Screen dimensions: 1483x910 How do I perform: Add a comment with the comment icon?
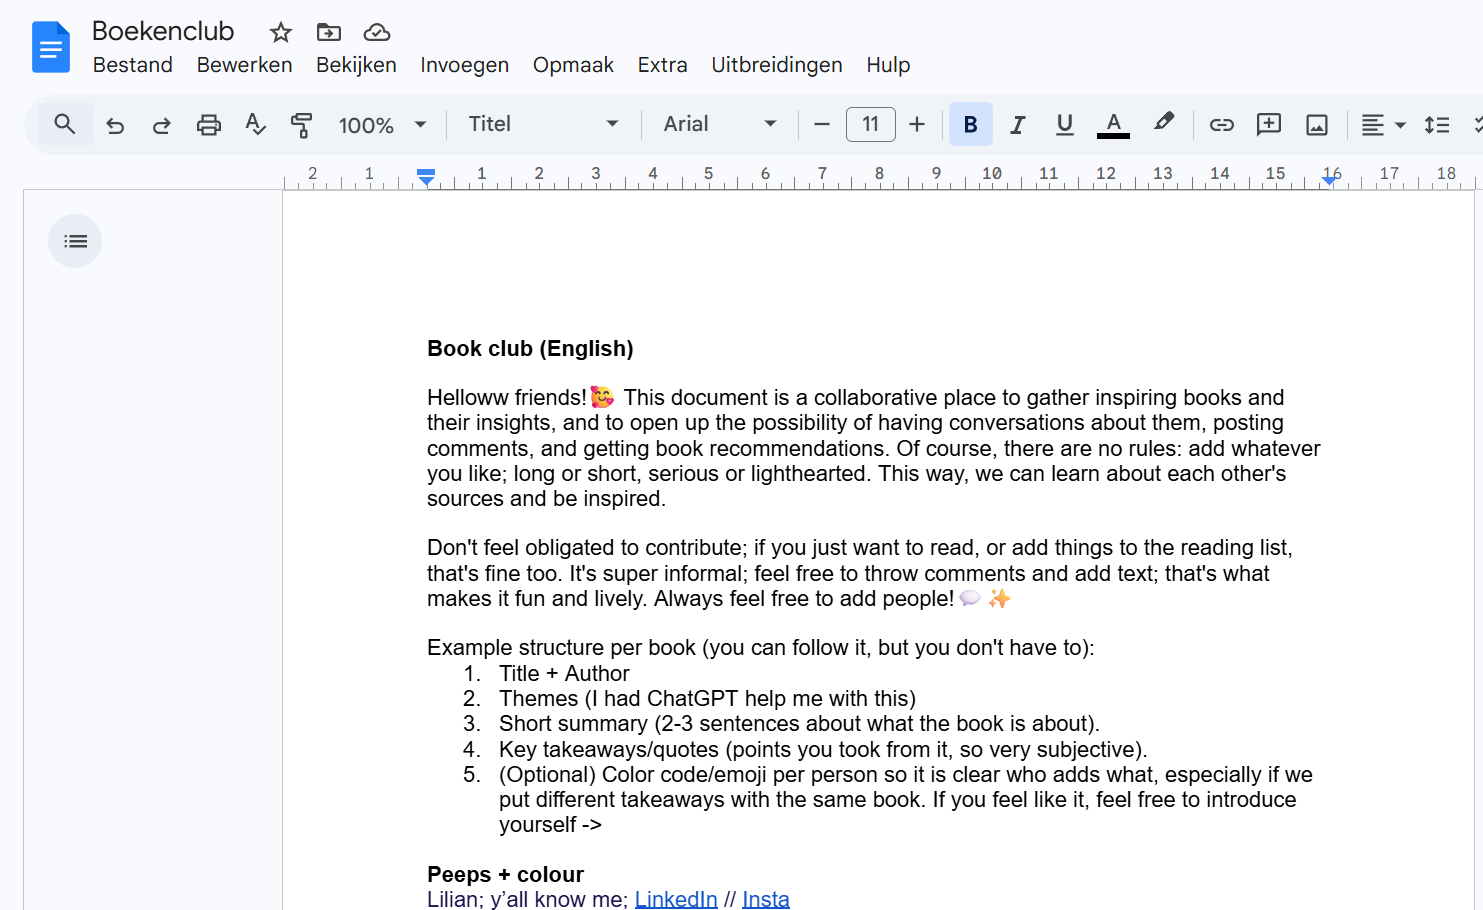pos(1268,125)
